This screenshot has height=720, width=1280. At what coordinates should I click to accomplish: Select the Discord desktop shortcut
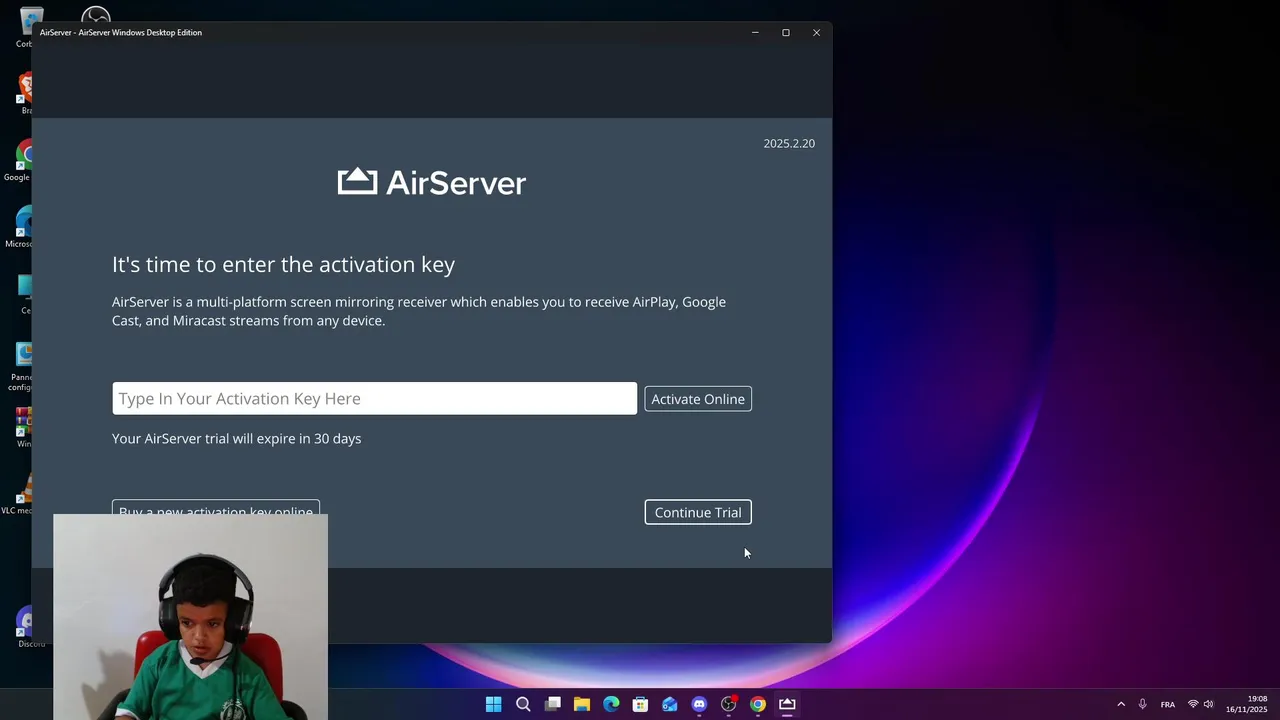click(24, 627)
